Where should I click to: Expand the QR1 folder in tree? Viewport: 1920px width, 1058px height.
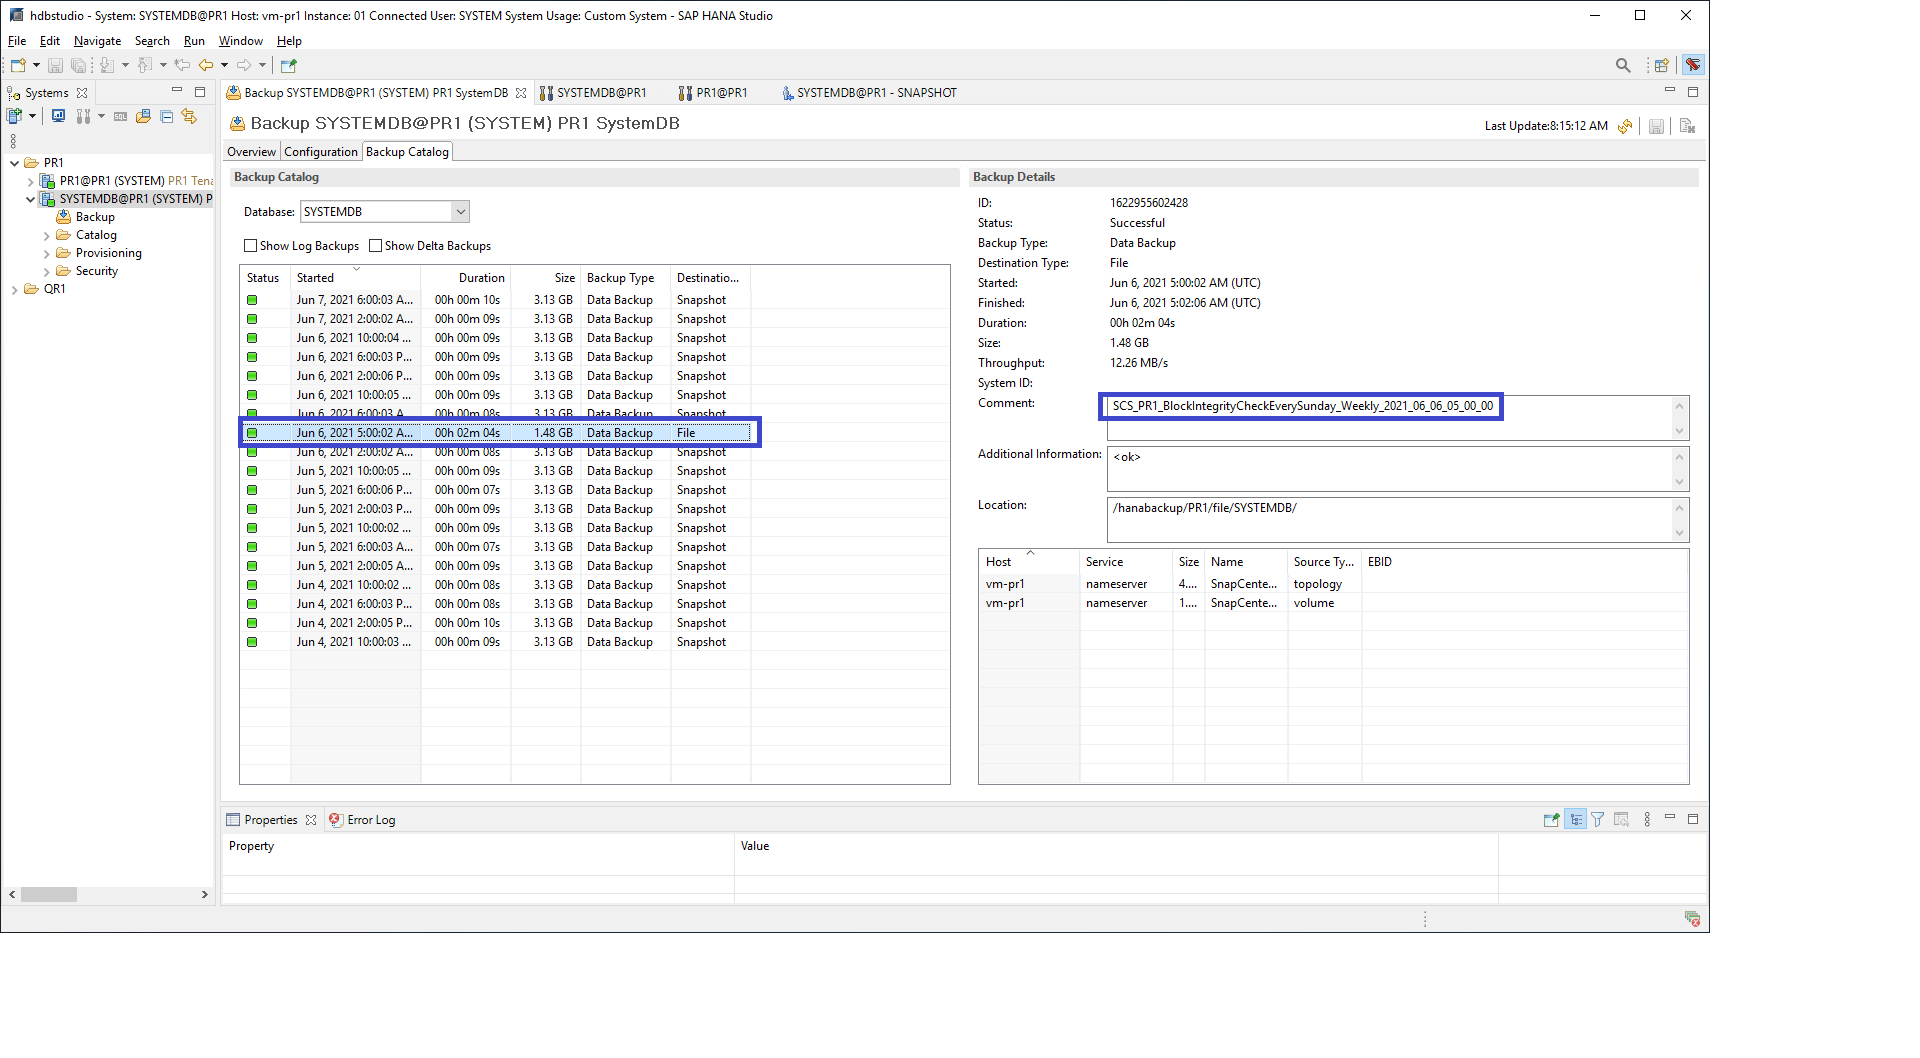pos(14,289)
